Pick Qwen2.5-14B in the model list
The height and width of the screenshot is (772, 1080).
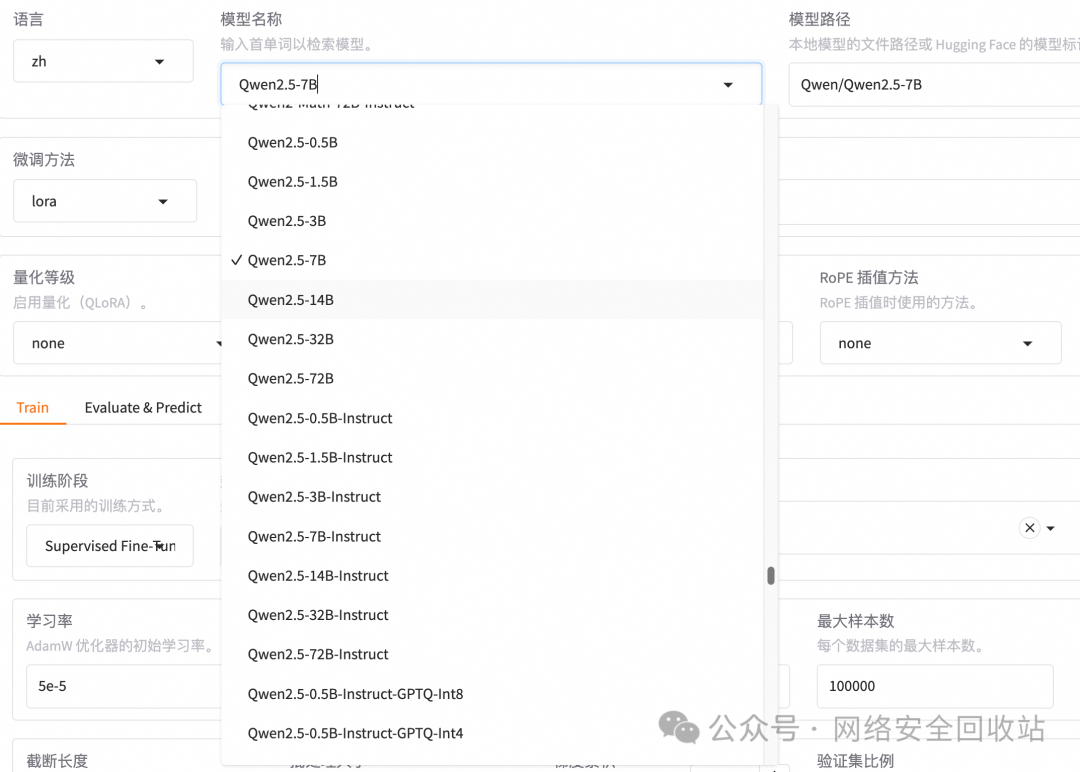click(x=492, y=300)
